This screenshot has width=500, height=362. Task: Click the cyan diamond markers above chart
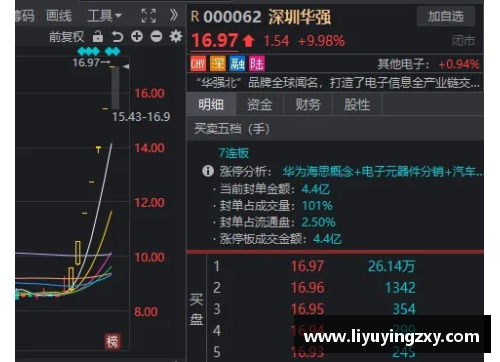coord(99,51)
